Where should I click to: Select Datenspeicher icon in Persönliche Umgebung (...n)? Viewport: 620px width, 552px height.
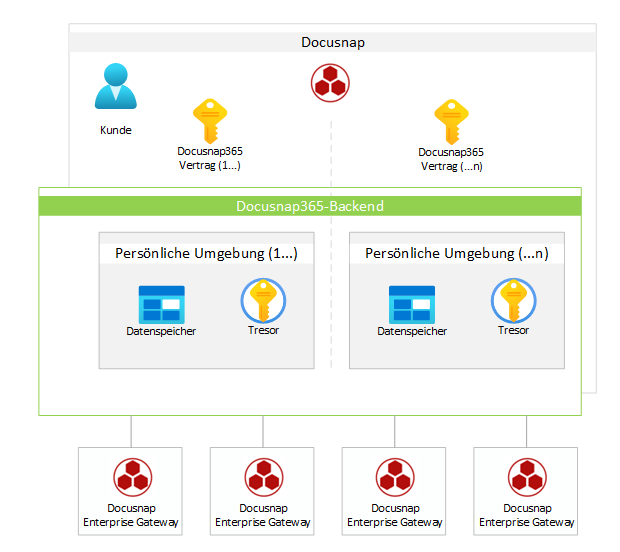pyautogui.click(x=412, y=304)
